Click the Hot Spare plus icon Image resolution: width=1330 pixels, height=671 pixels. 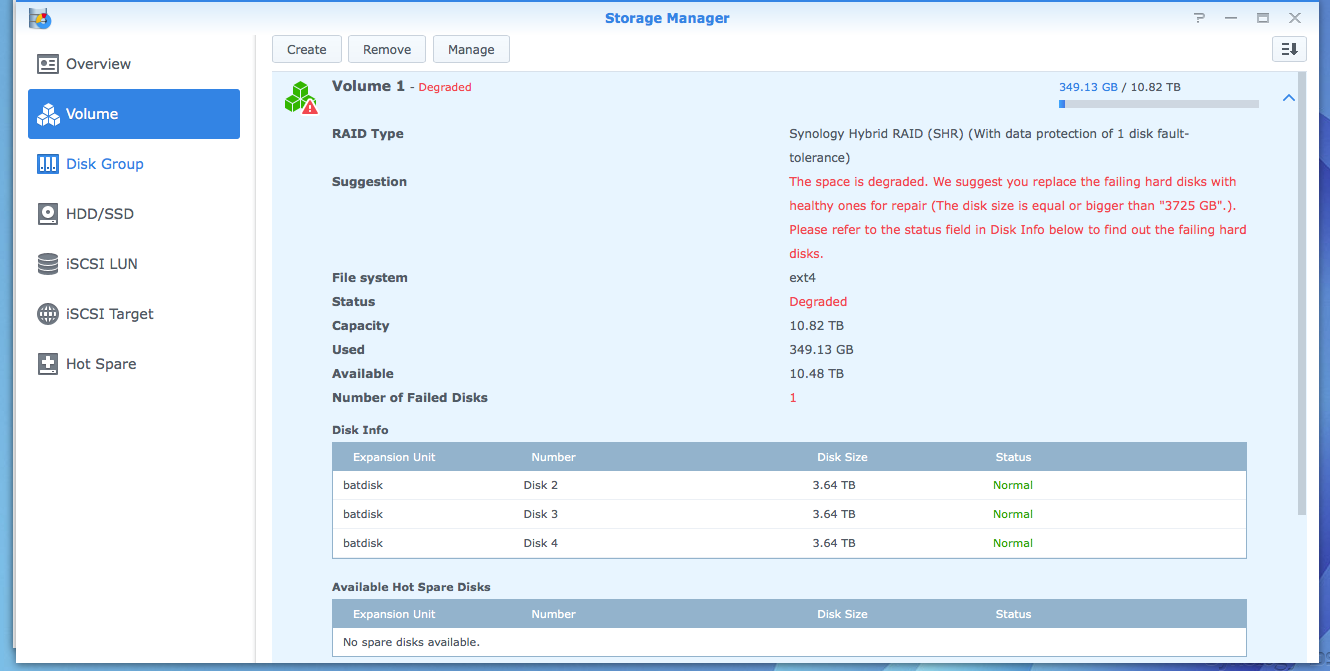click(x=48, y=364)
